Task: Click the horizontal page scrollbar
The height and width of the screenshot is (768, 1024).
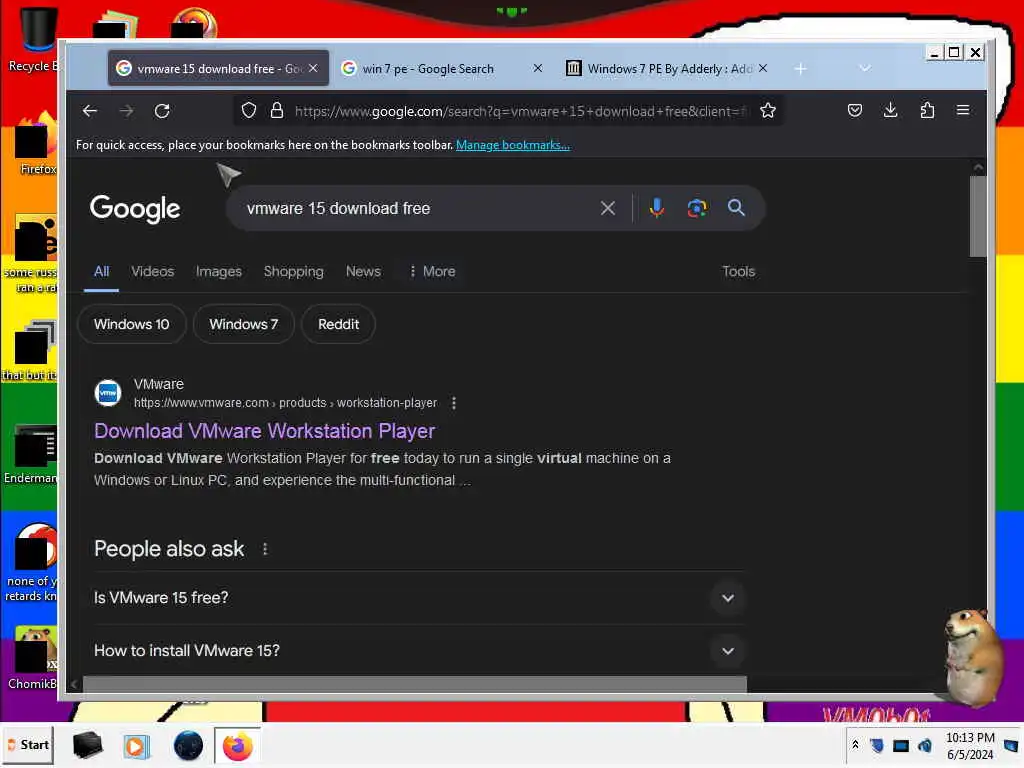Action: (415, 684)
